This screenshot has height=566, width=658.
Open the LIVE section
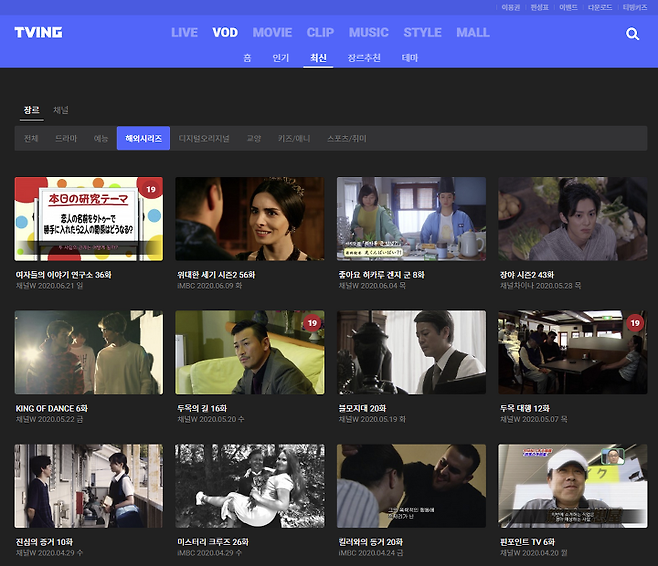(x=184, y=33)
